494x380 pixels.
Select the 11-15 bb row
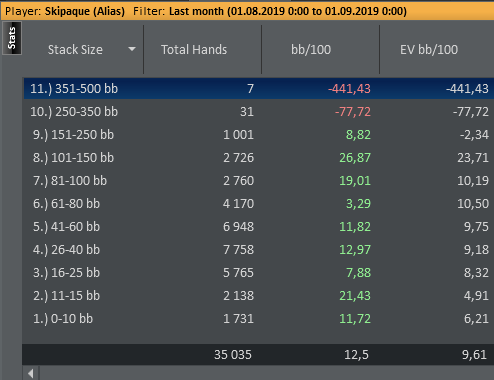[x=259, y=296]
